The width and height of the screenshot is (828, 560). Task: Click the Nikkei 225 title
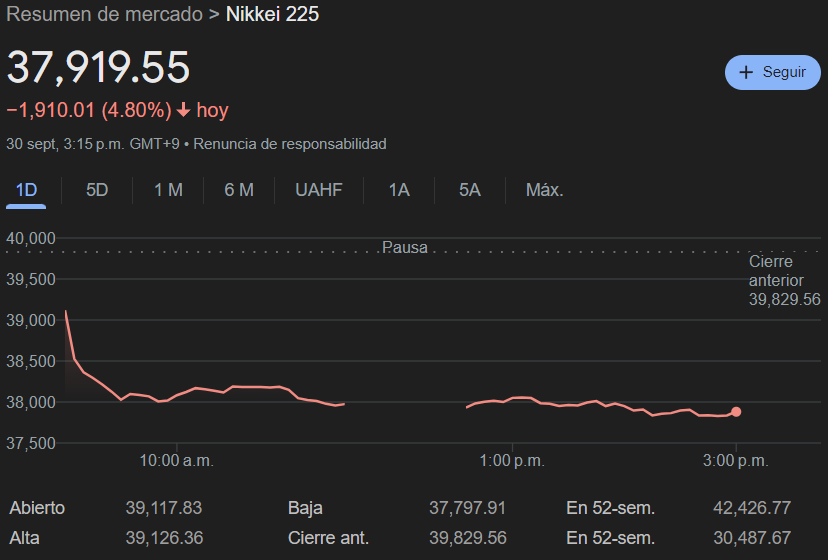pos(272,14)
